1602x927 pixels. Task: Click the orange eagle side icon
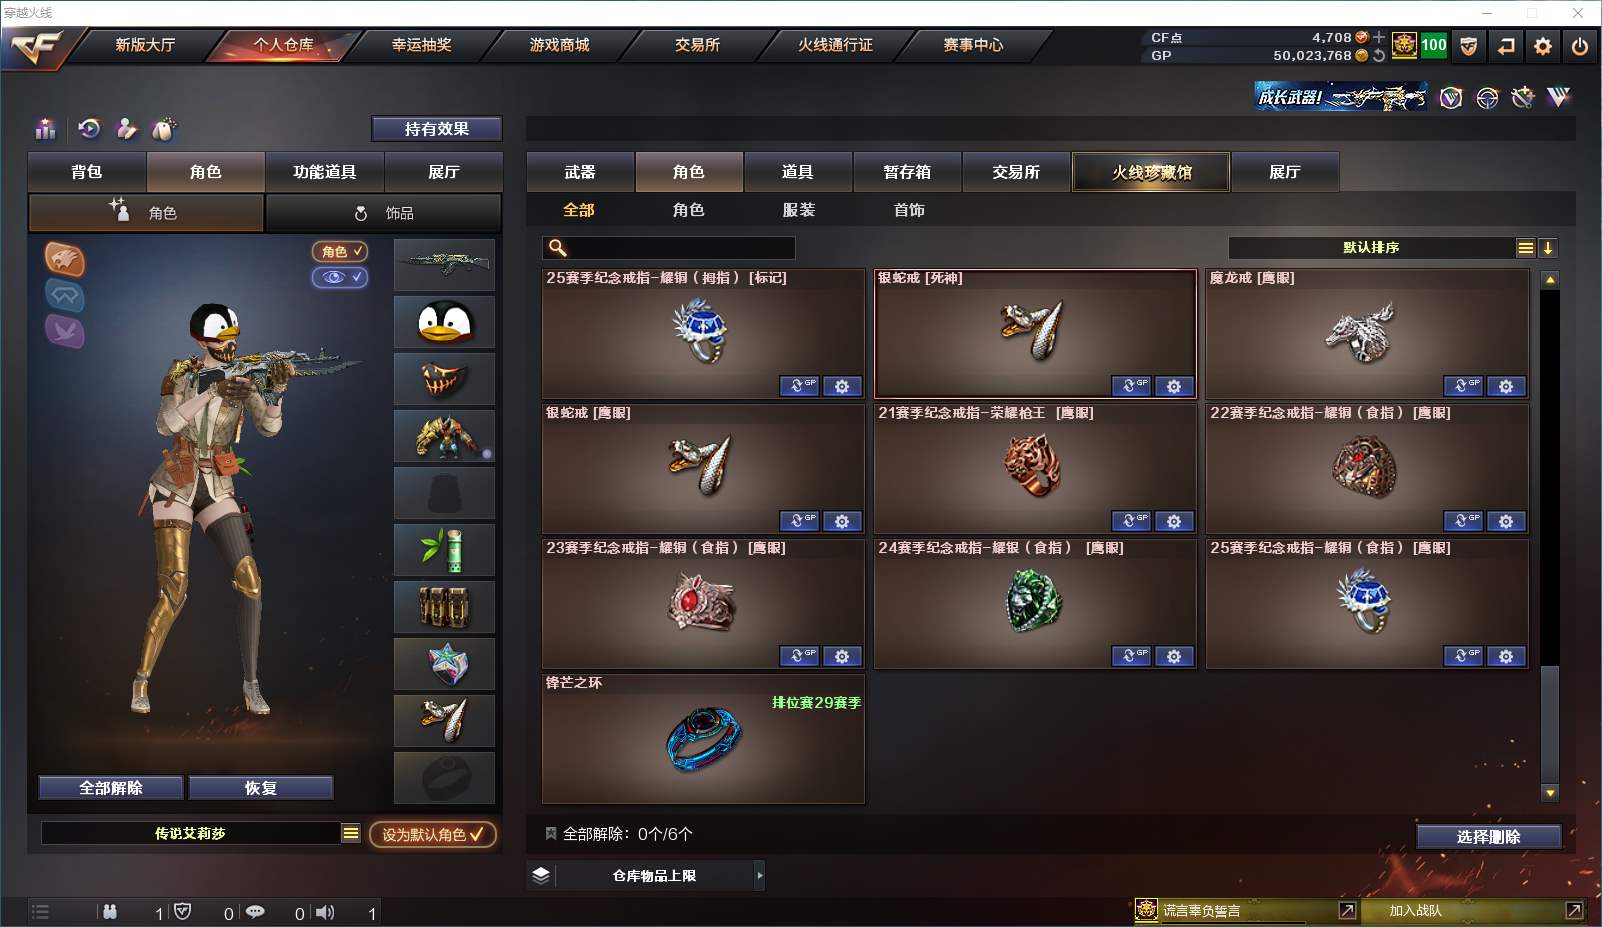point(65,259)
